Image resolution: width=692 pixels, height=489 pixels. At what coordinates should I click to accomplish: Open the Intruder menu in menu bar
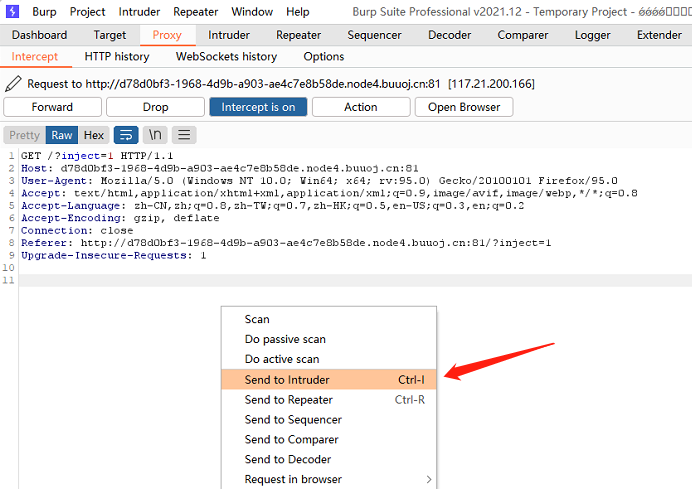139,11
